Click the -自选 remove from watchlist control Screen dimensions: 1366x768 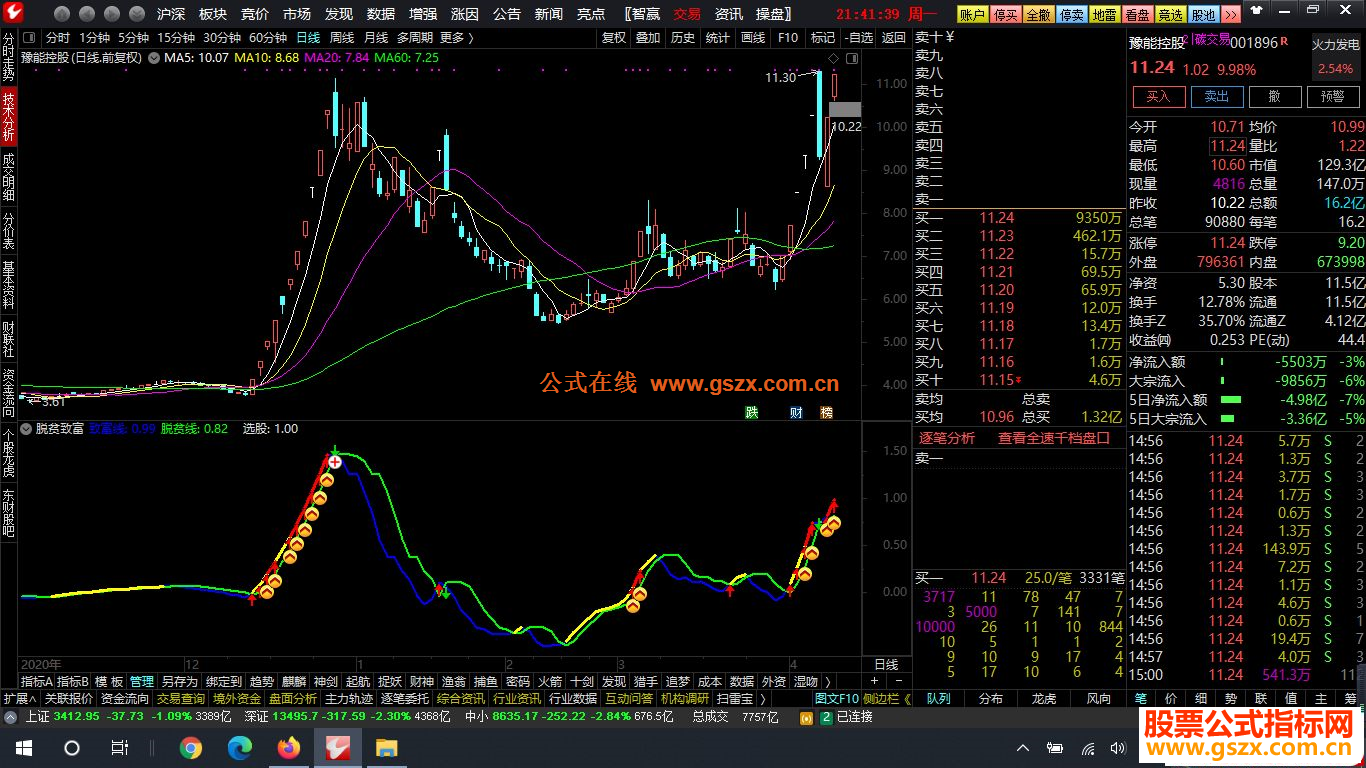859,38
